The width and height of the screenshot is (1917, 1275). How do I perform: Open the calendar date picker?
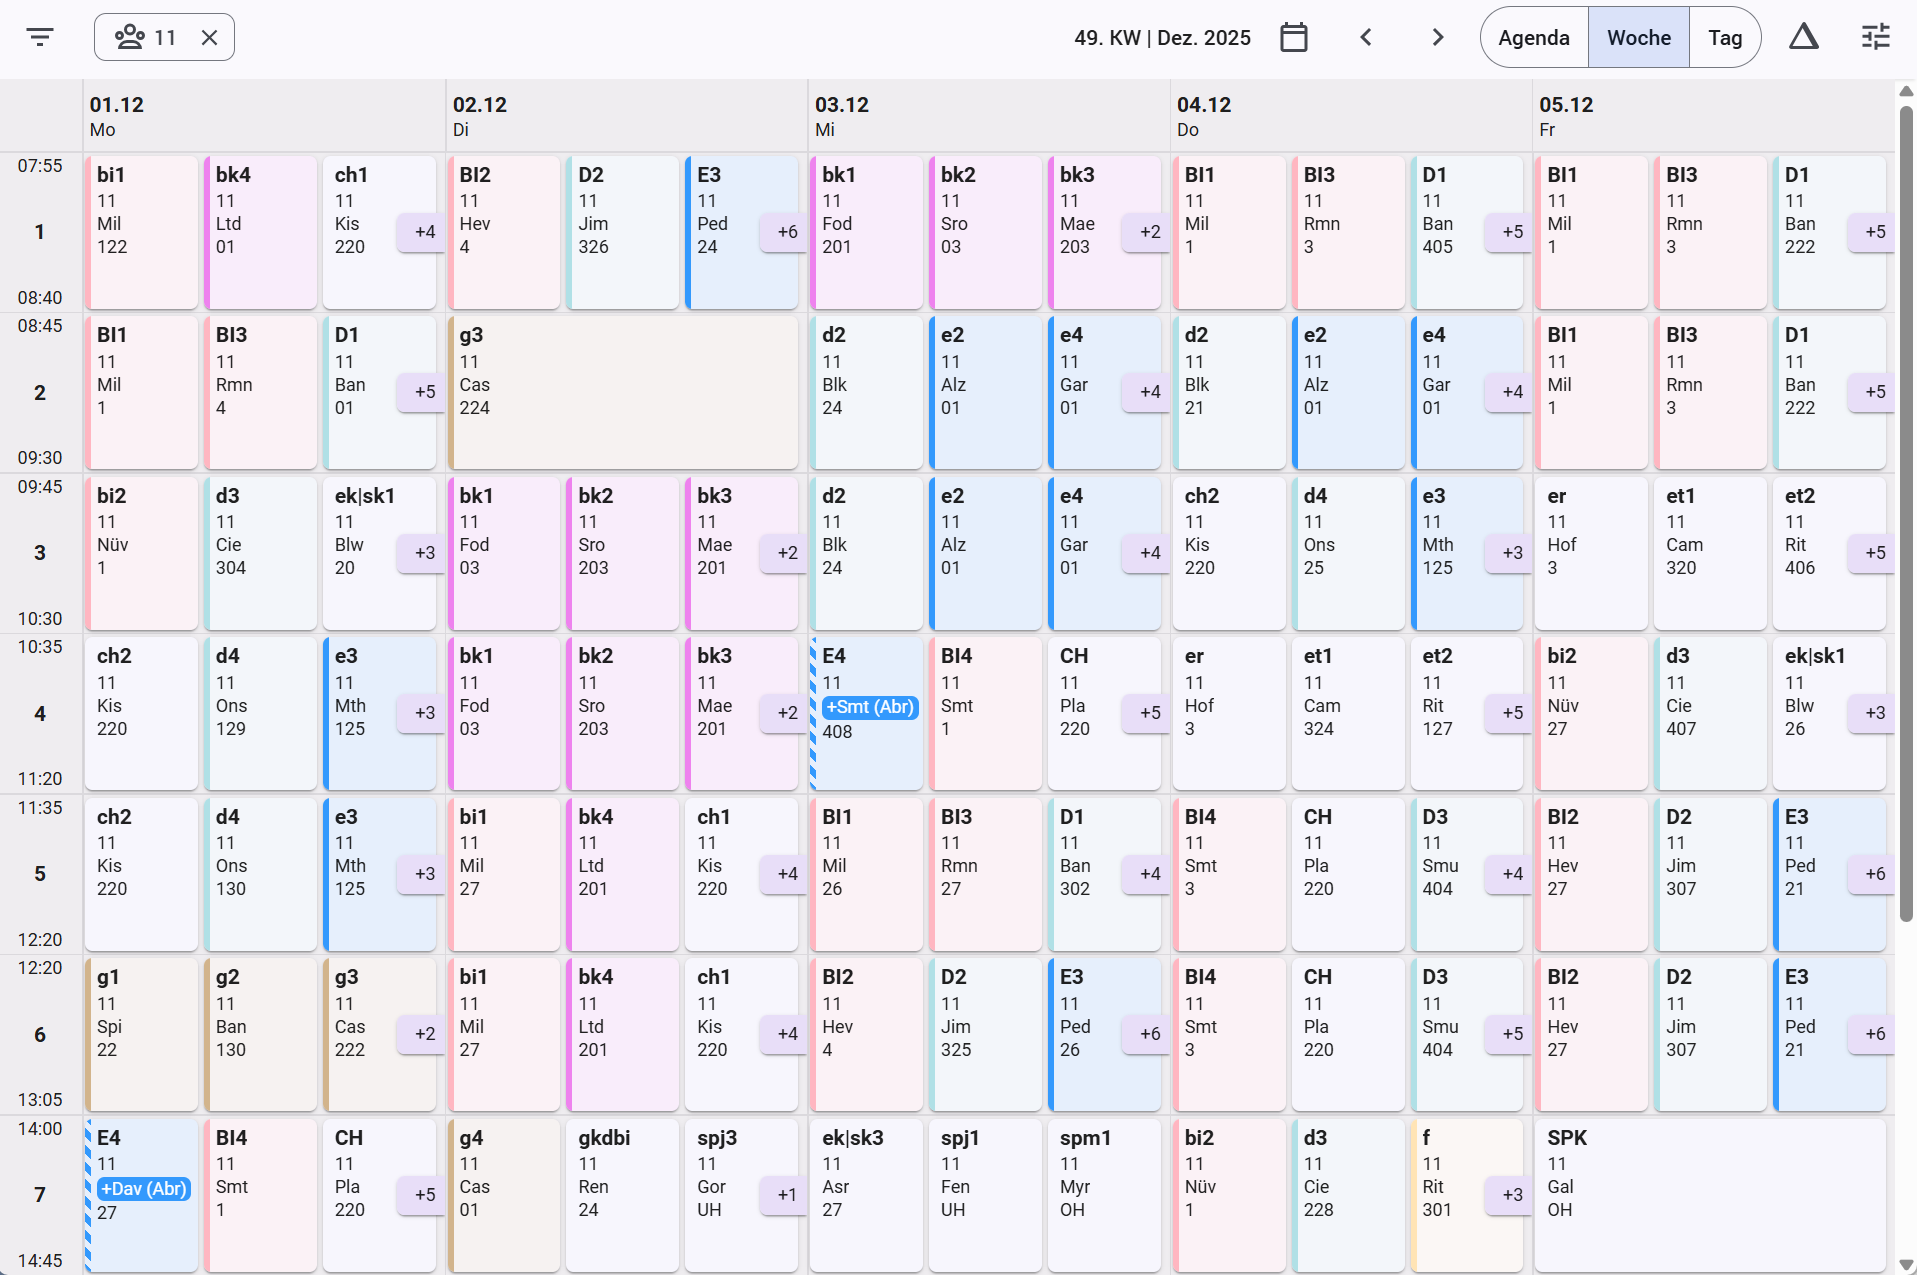1294,38
